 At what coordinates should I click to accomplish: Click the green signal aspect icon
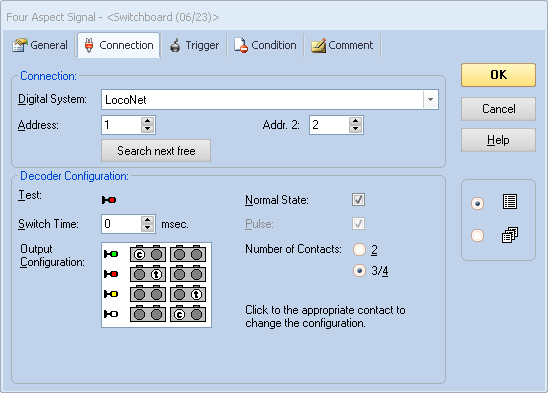point(111,254)
